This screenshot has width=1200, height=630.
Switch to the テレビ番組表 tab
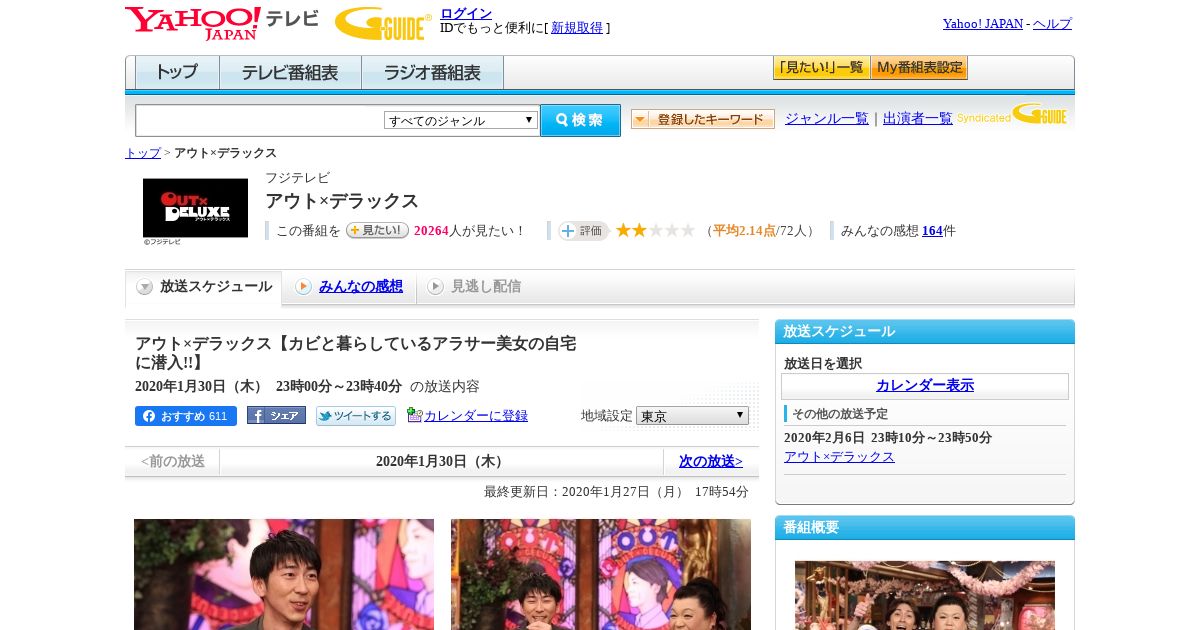(x=290, y=73)
